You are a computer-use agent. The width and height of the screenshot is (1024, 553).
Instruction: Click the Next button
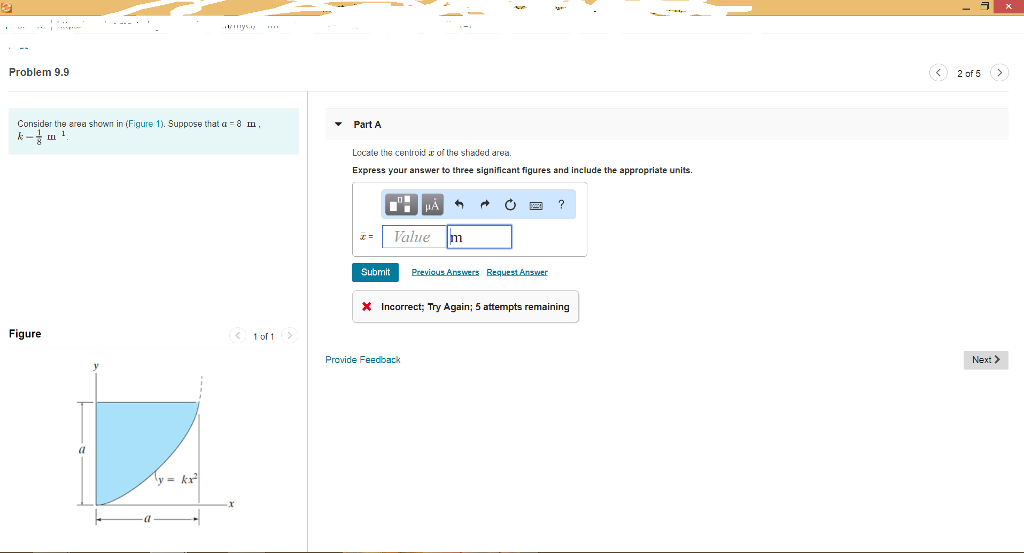pos(986,360)
